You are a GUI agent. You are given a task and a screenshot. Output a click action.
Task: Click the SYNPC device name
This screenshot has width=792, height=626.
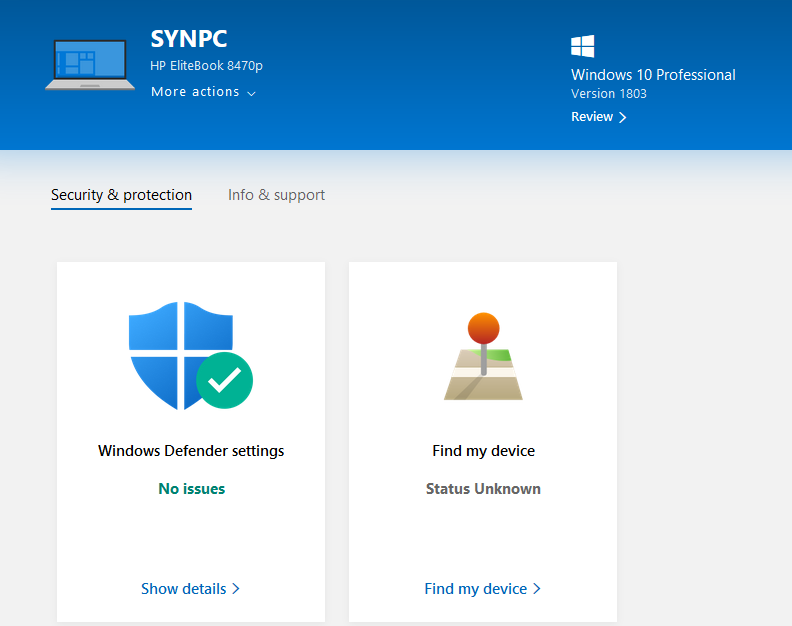(189, 39)
